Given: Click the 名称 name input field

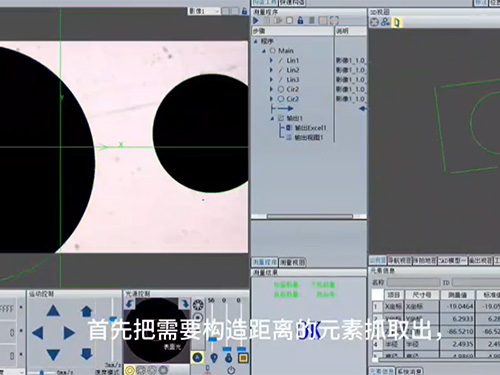Looking at the screenshot, I should pos(413,283).
